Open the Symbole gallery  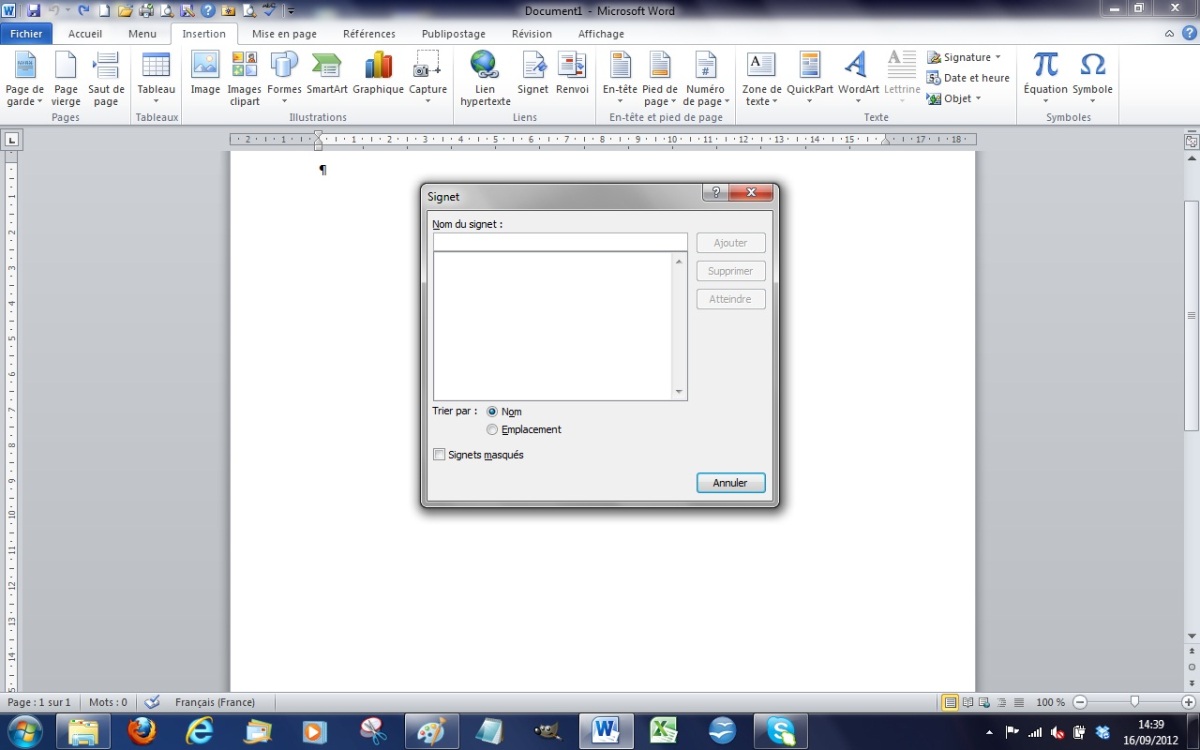[x=1092, y=79]
